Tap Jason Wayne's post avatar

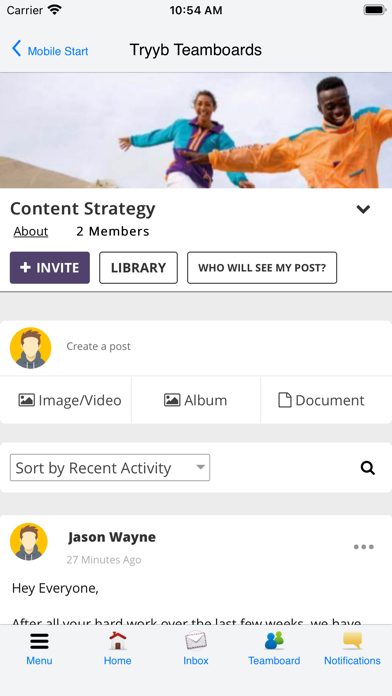[28, 542]
